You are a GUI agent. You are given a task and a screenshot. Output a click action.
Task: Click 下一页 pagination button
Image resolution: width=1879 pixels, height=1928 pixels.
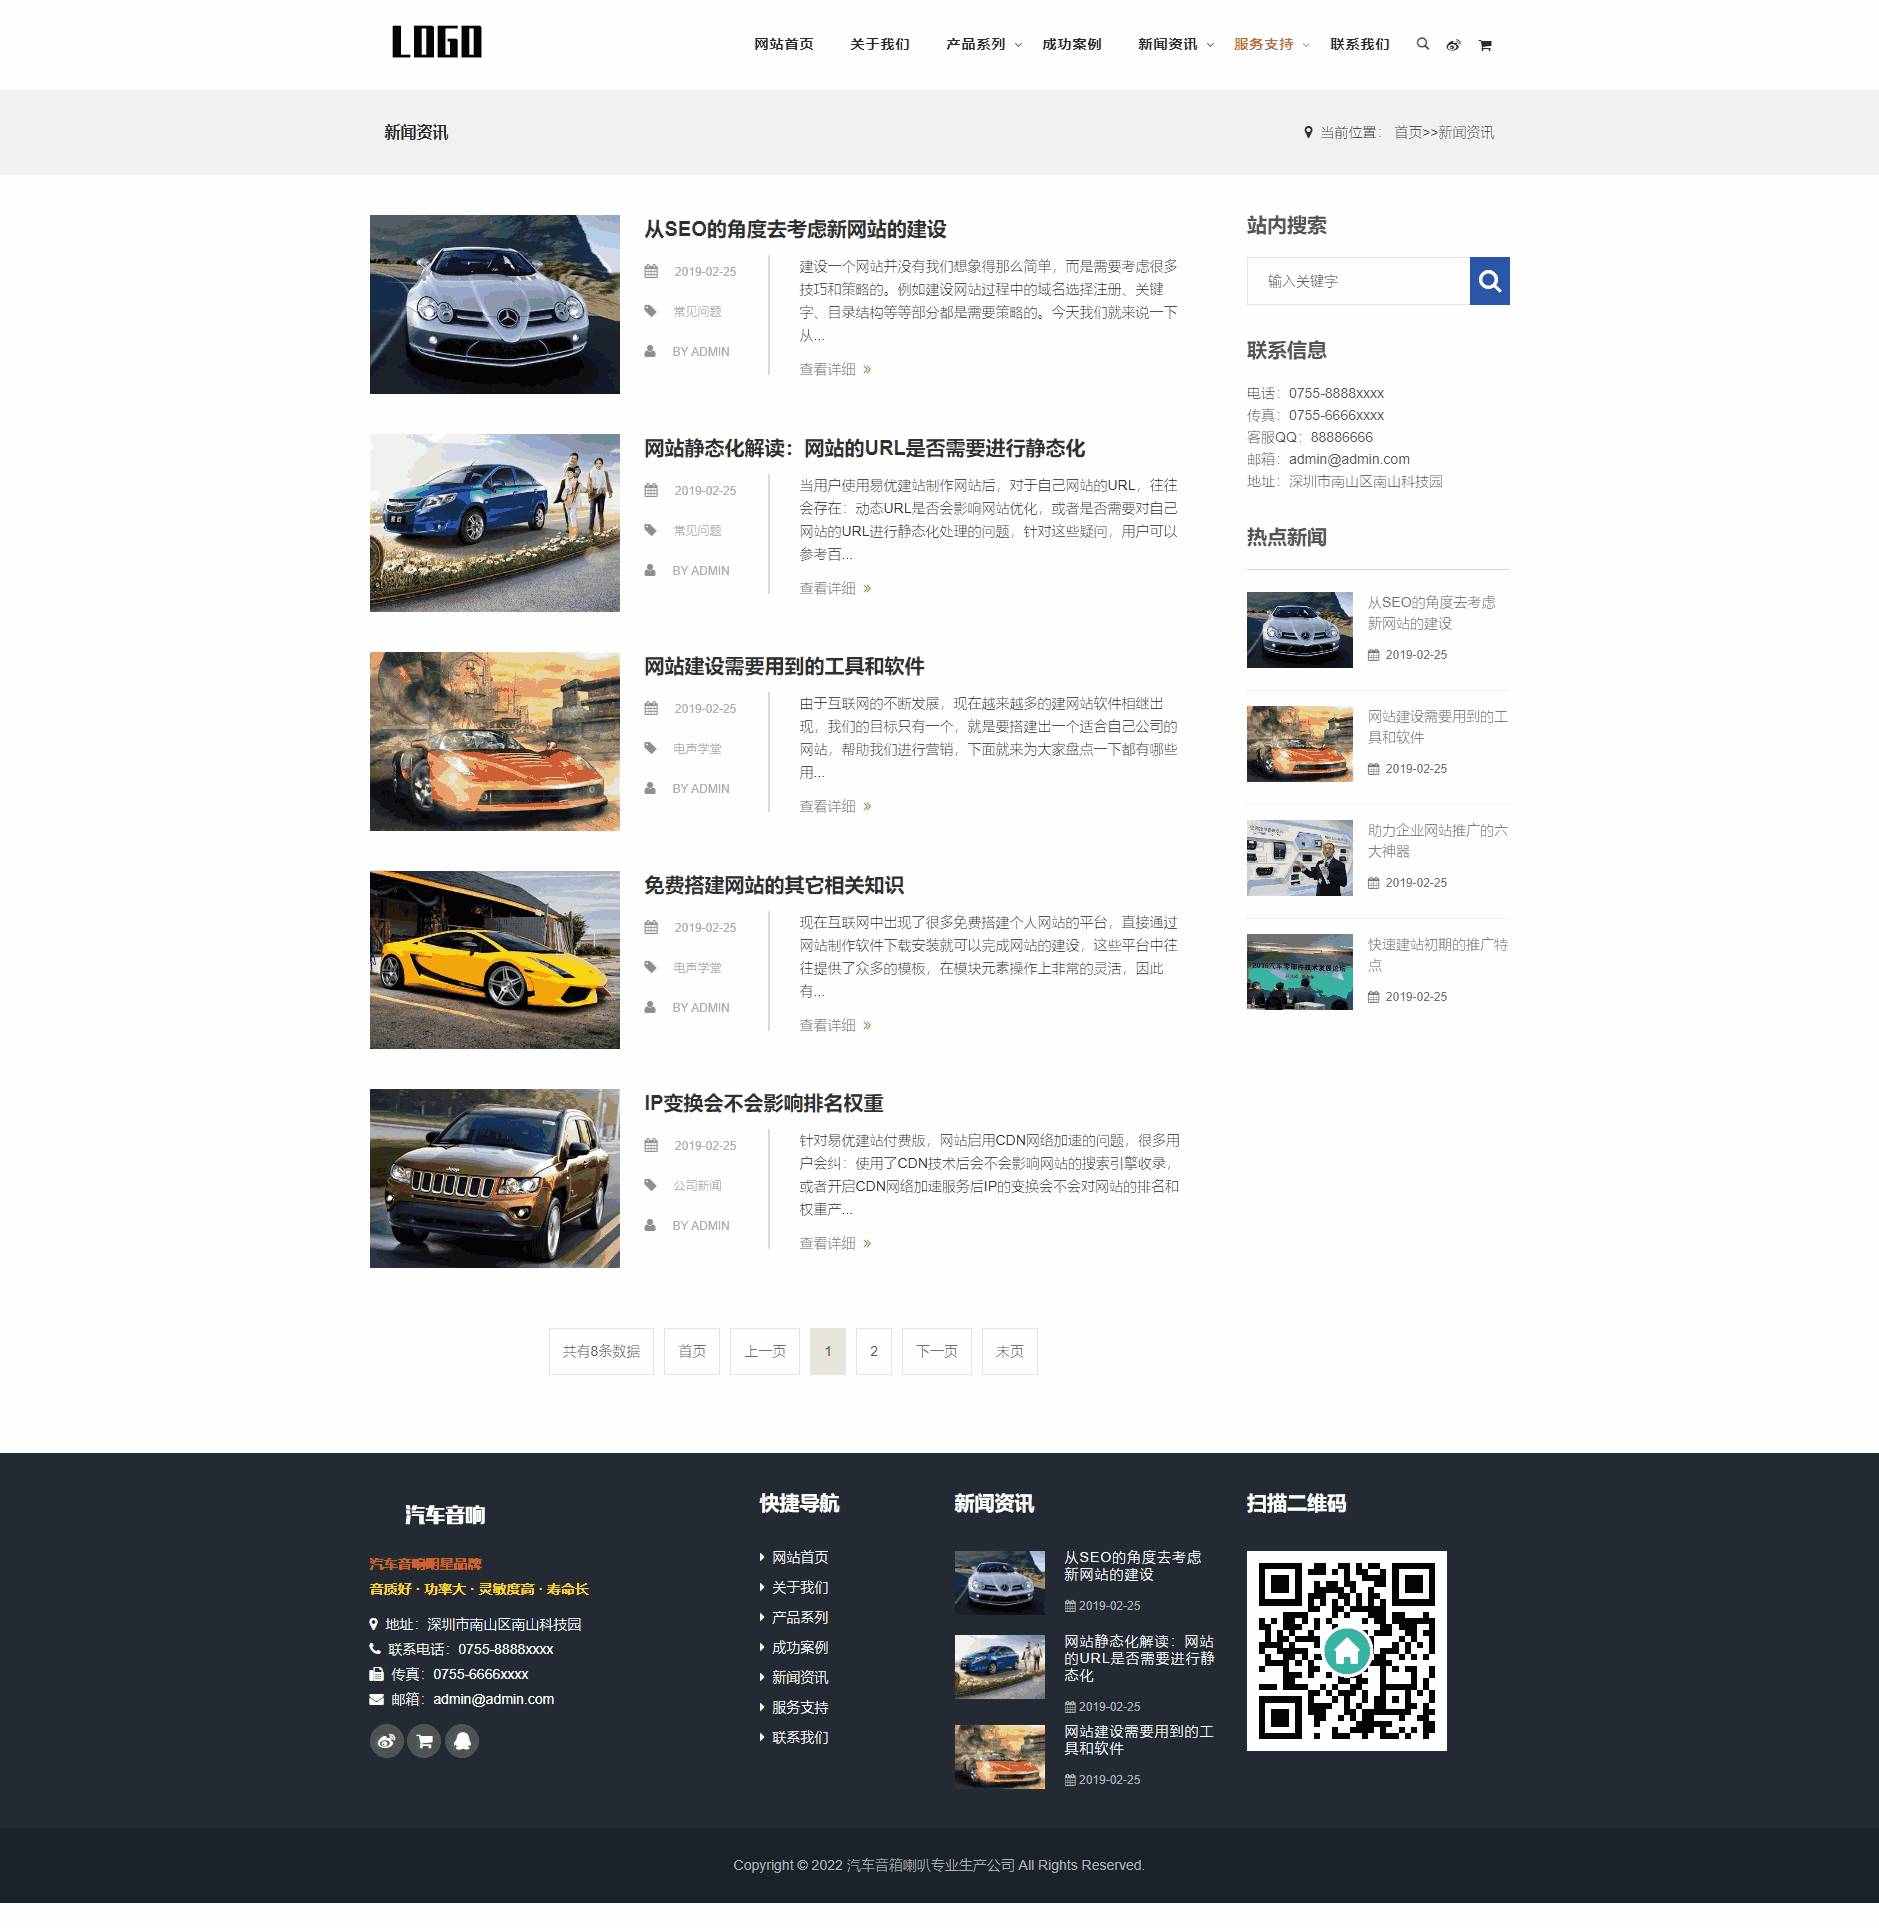click(x=936, y=1351)
